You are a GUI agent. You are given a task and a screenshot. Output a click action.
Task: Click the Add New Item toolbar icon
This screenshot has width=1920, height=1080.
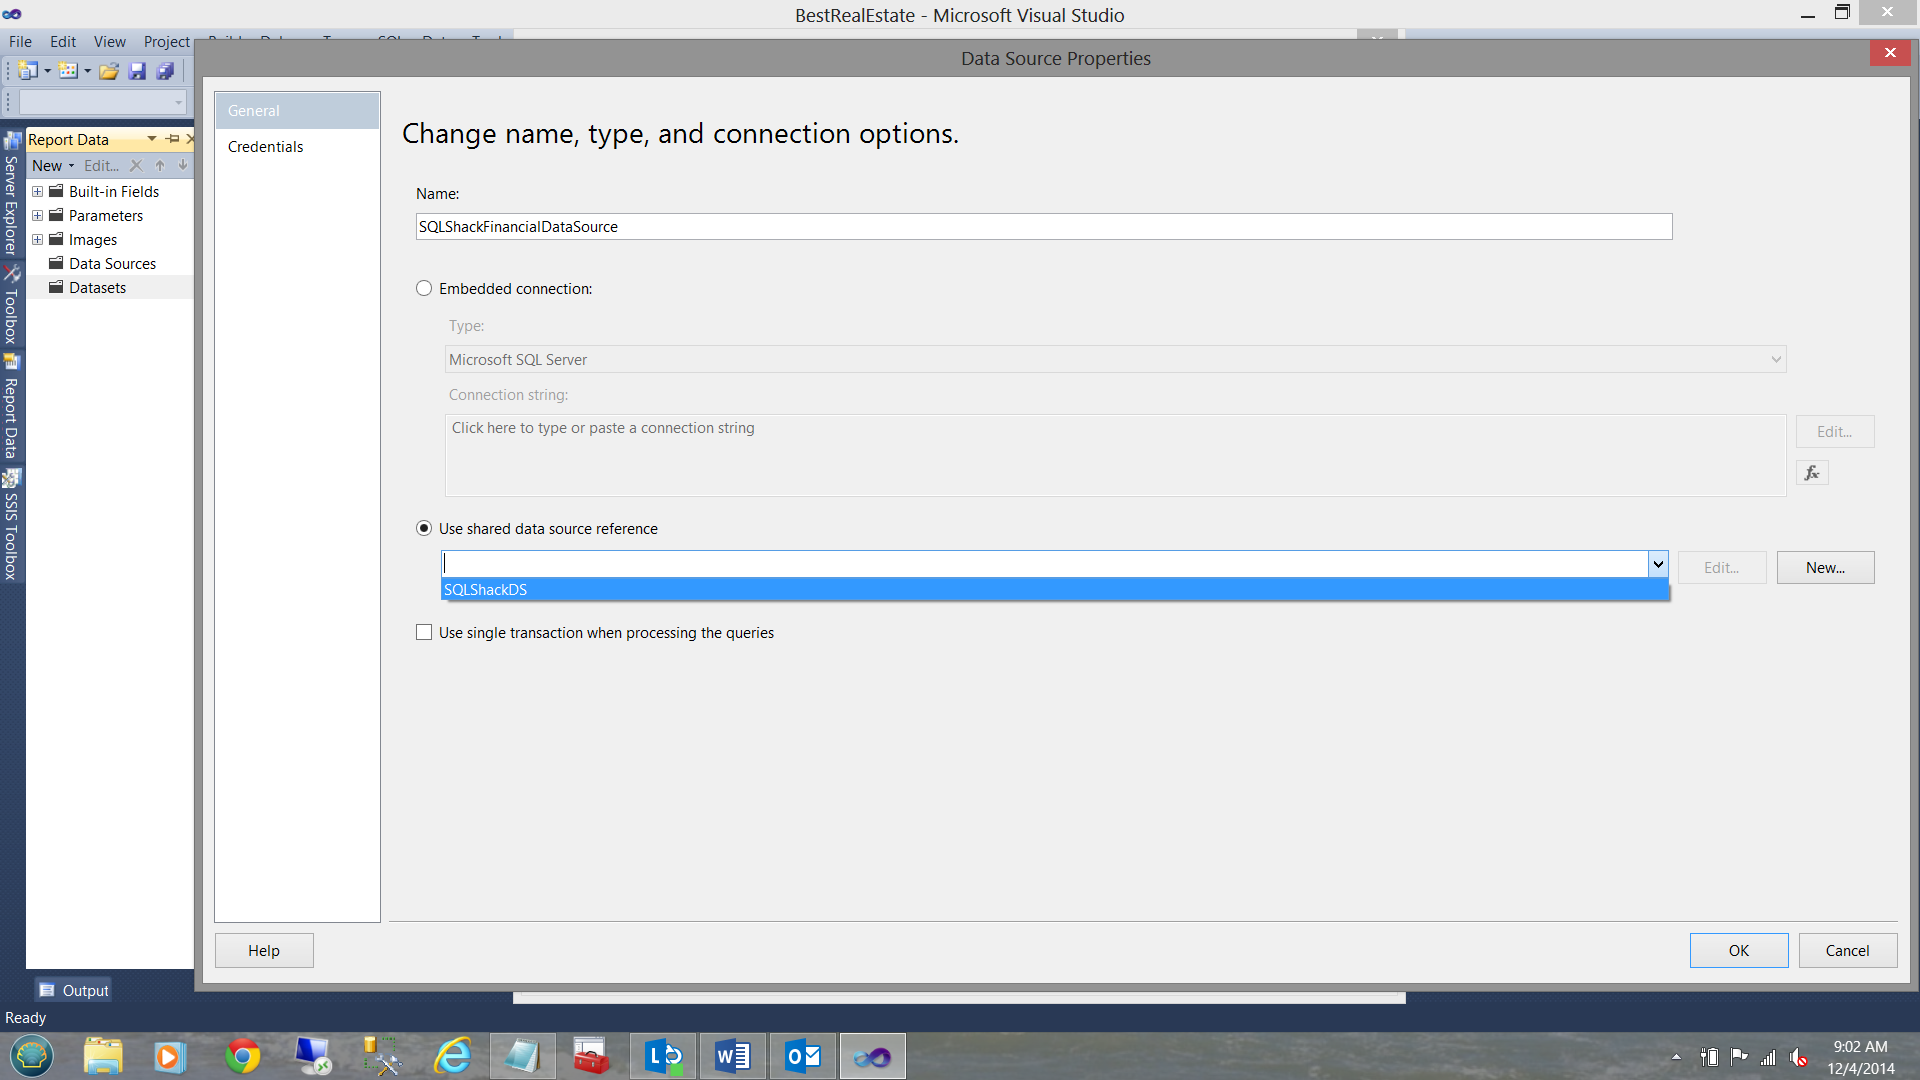(x=68, y=71)
